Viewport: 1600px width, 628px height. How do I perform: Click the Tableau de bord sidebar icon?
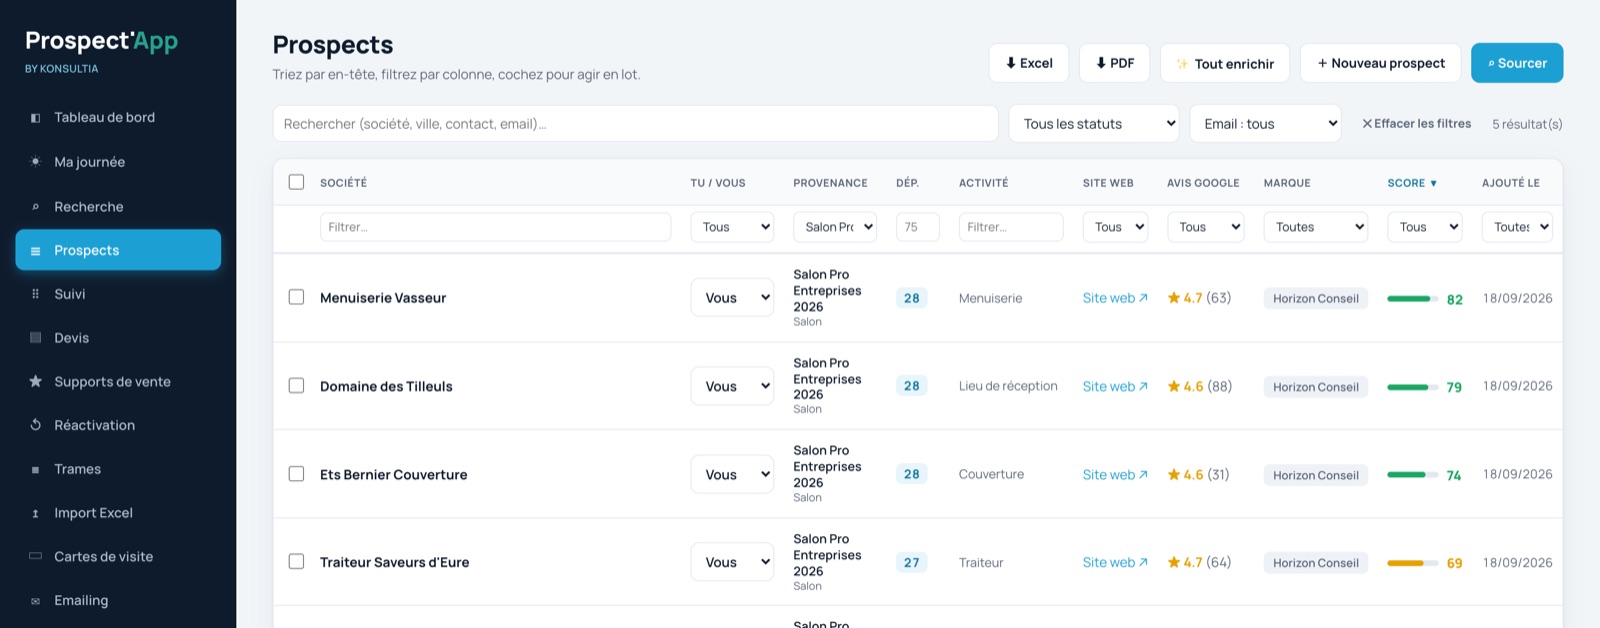tap(35, 118)
